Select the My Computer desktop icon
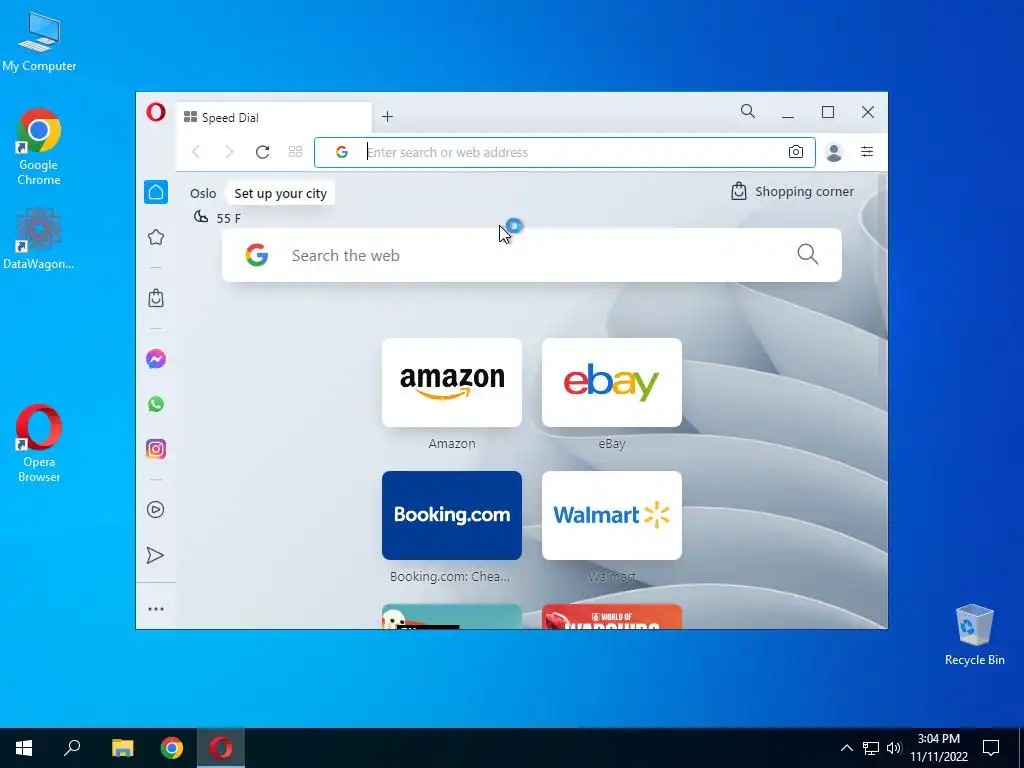Screen dimensions: 1024x768 click(x=39, y=41)
